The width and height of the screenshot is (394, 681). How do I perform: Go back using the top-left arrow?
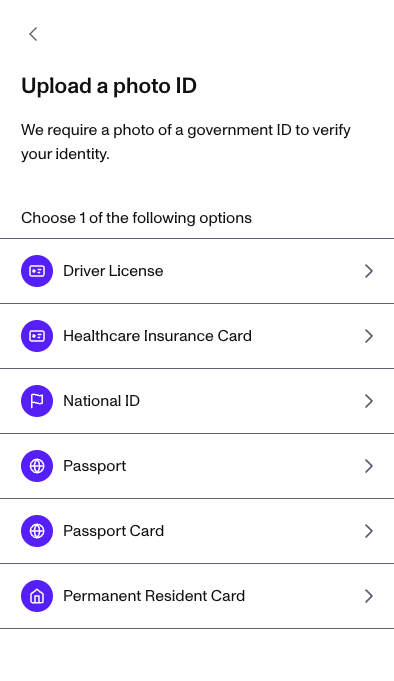pos(33,34)
